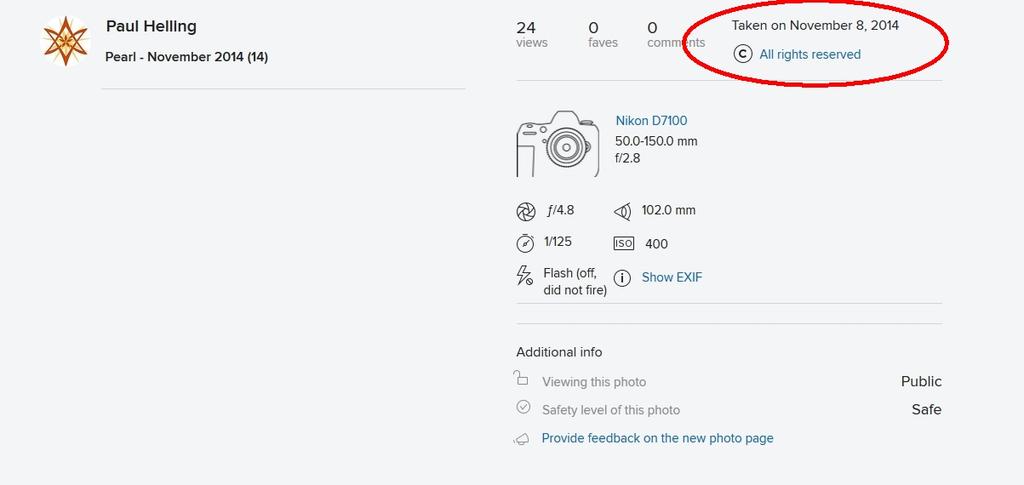Click the Public viewing privacy setting

[x=921, y=381]
